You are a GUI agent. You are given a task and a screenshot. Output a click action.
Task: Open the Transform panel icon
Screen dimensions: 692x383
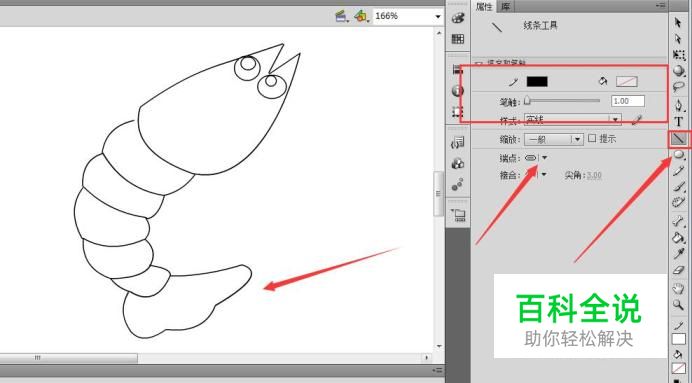coord(458,111)
